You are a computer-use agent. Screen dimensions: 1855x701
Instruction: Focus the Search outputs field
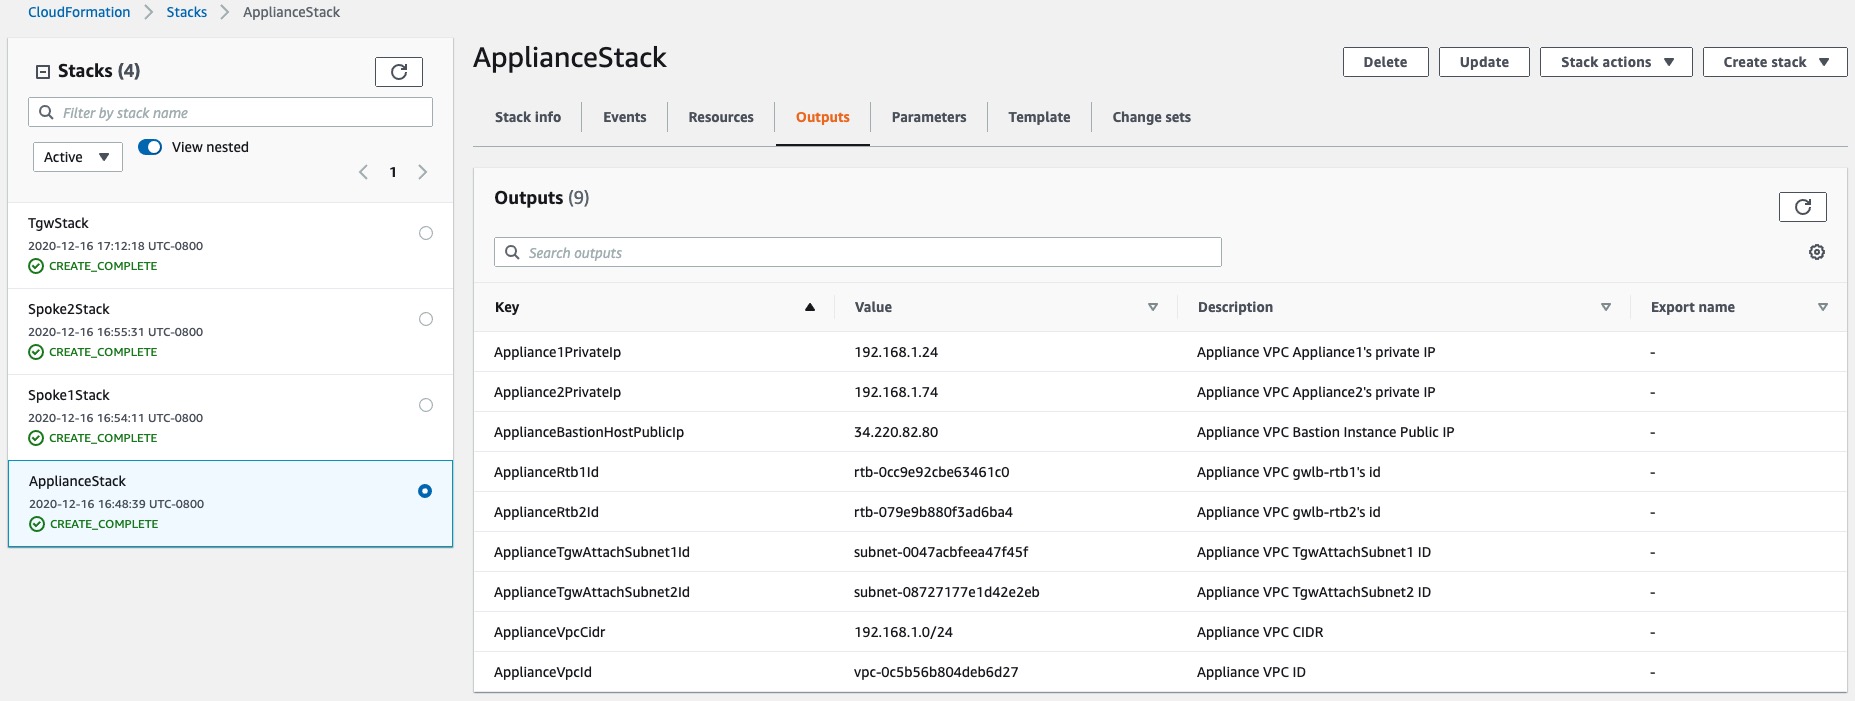(x=858, y=252)
